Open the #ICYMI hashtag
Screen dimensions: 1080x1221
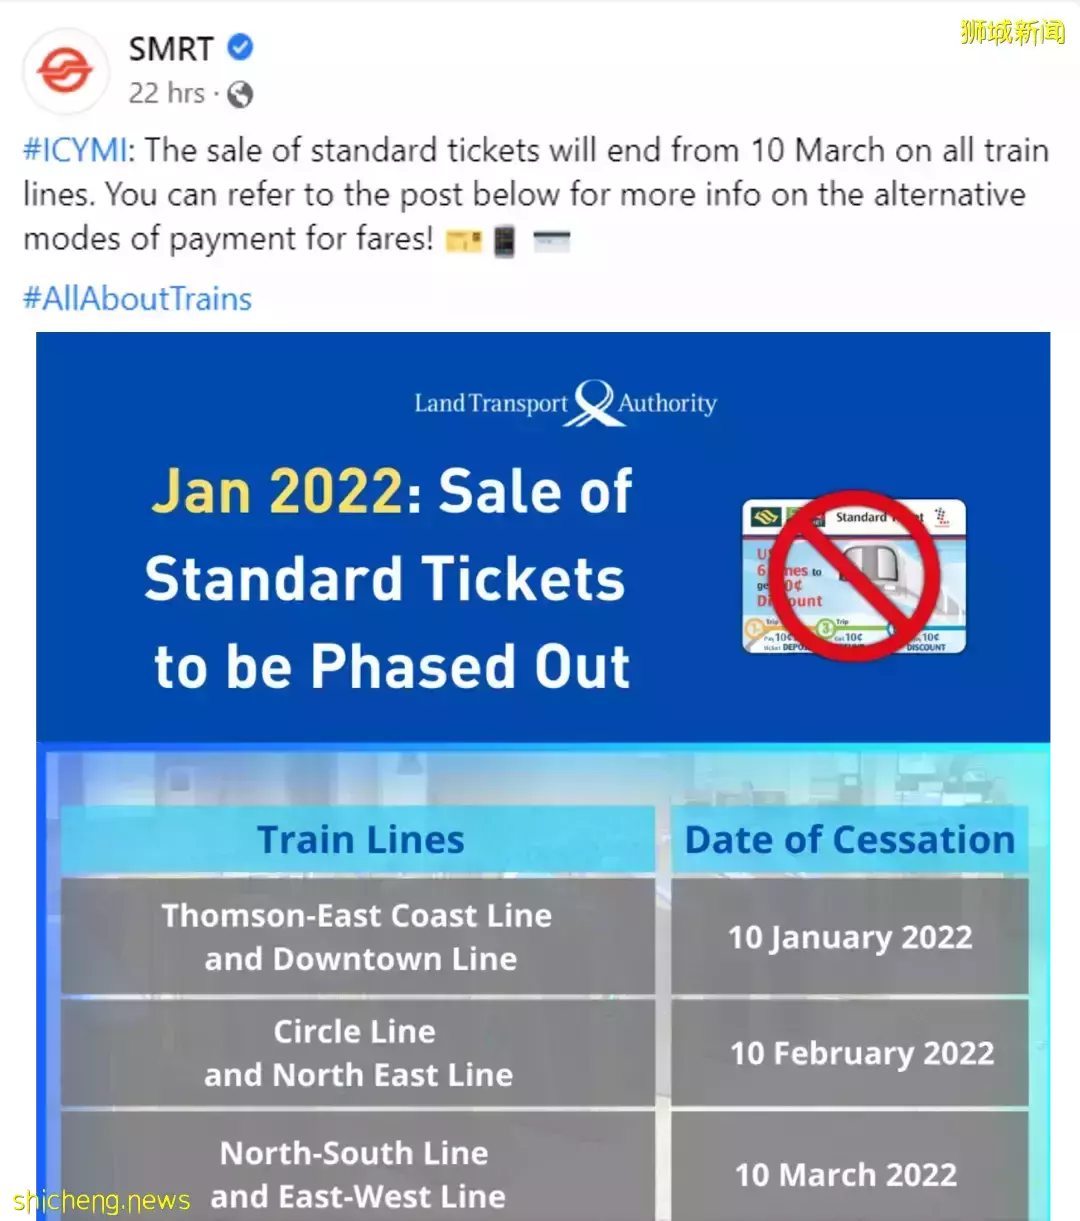click(76, 151)
